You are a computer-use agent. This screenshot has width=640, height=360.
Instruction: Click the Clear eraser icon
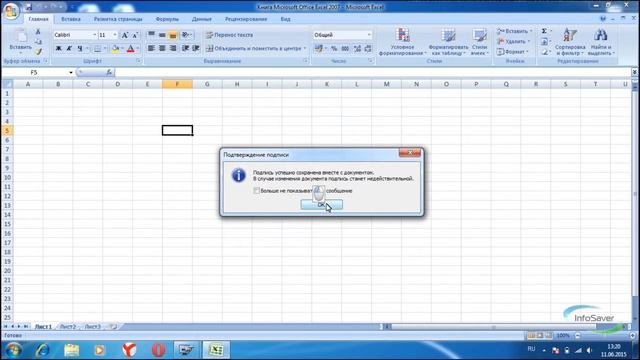click(x=544, y=52)
